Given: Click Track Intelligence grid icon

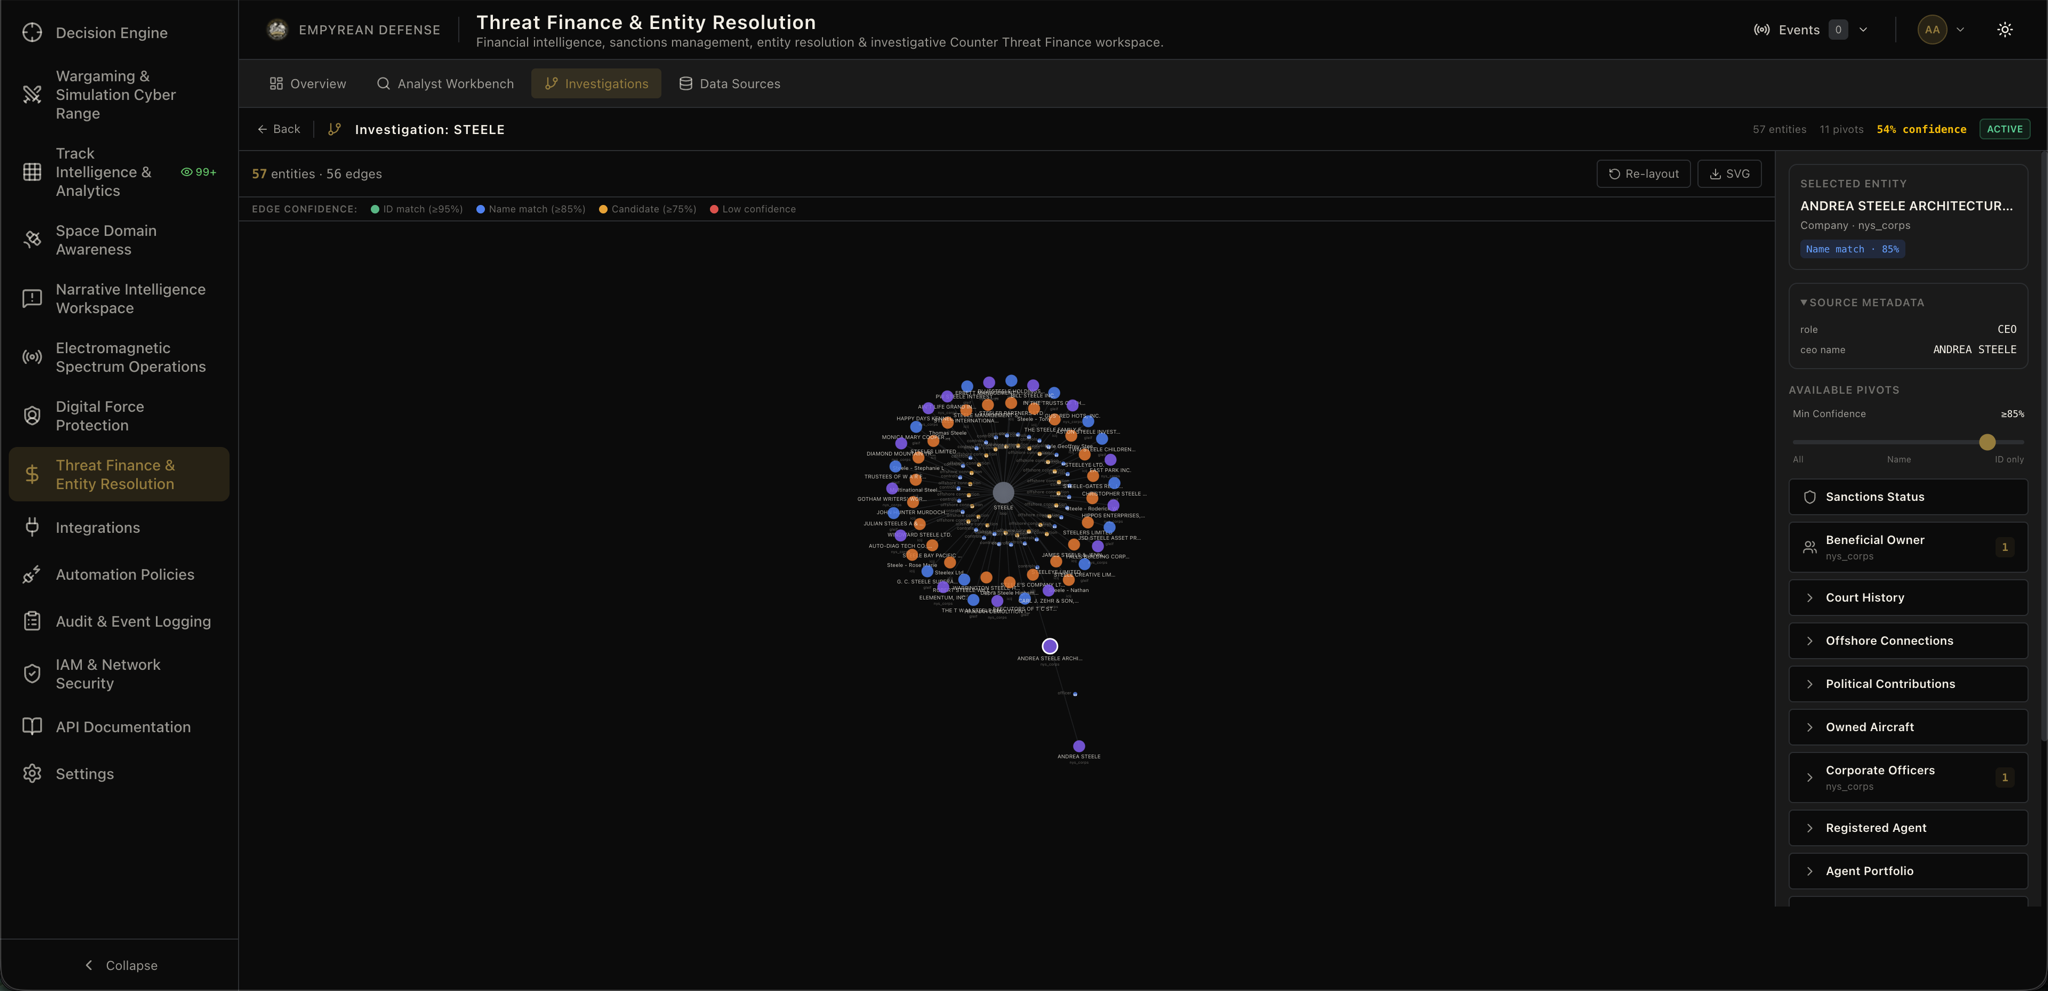Looking at the screenshot, I should point(32,172).
